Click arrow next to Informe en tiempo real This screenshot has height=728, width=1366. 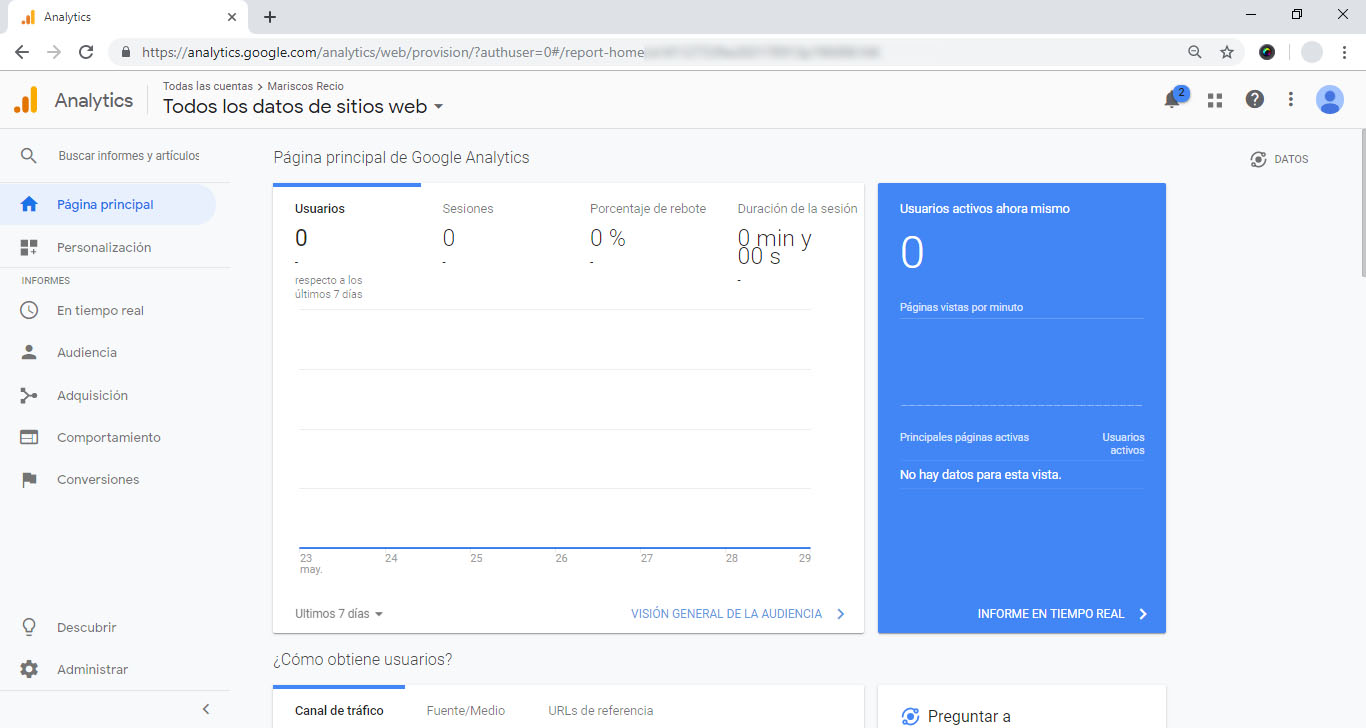click(x=1143, y=614)
